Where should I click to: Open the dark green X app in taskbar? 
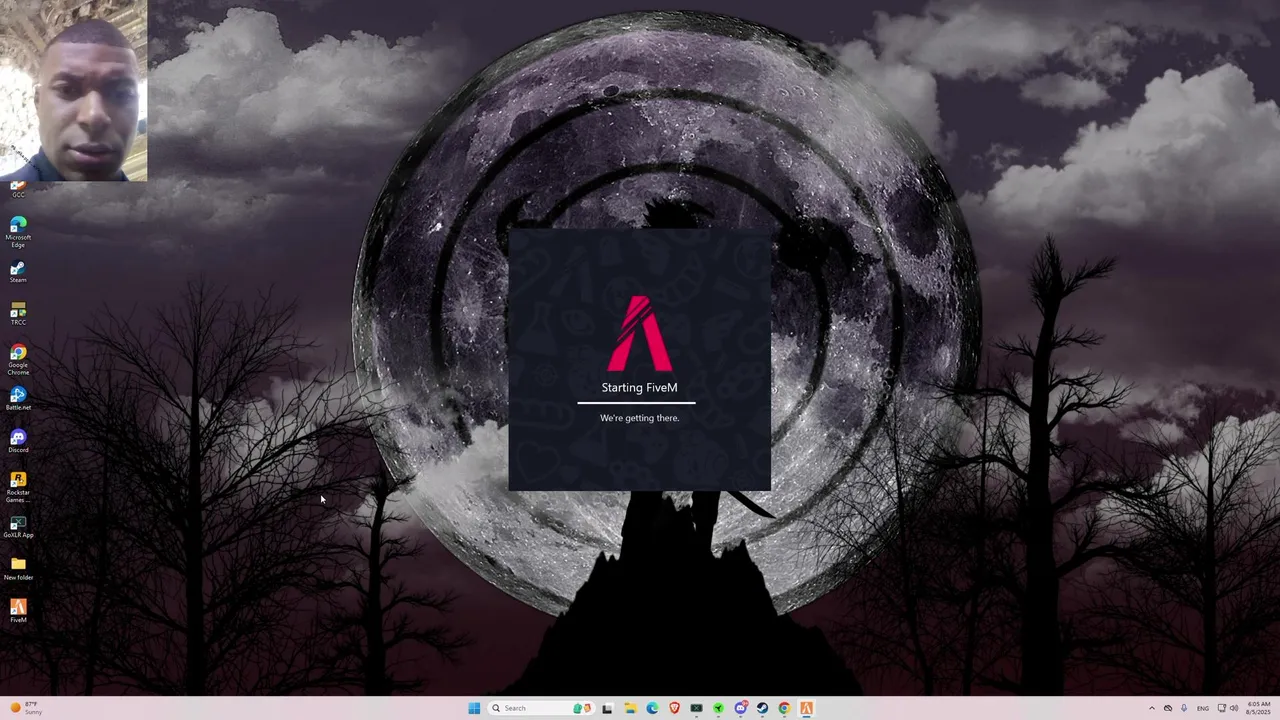click(696, 708)
